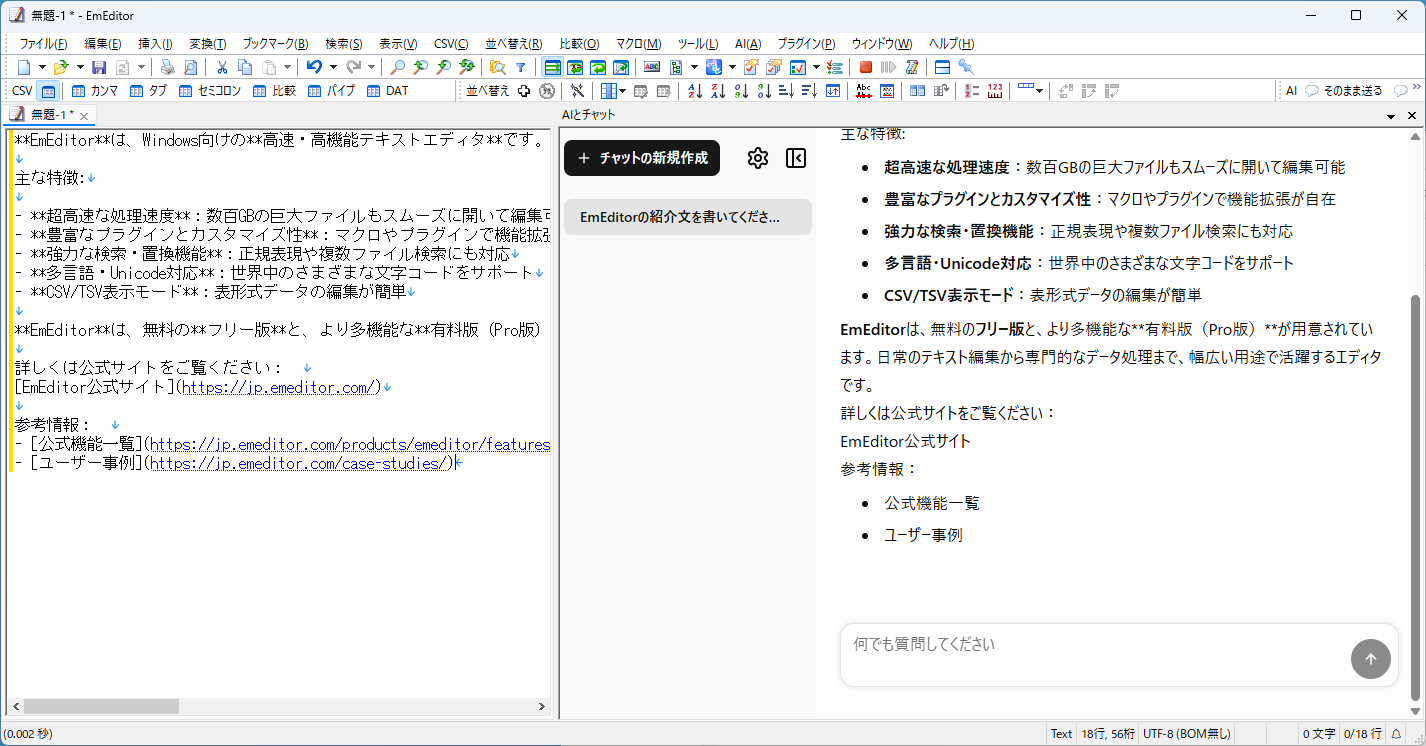Click the filter funnel icon
The image size is (1426, 746).
[x=520, y=67]
